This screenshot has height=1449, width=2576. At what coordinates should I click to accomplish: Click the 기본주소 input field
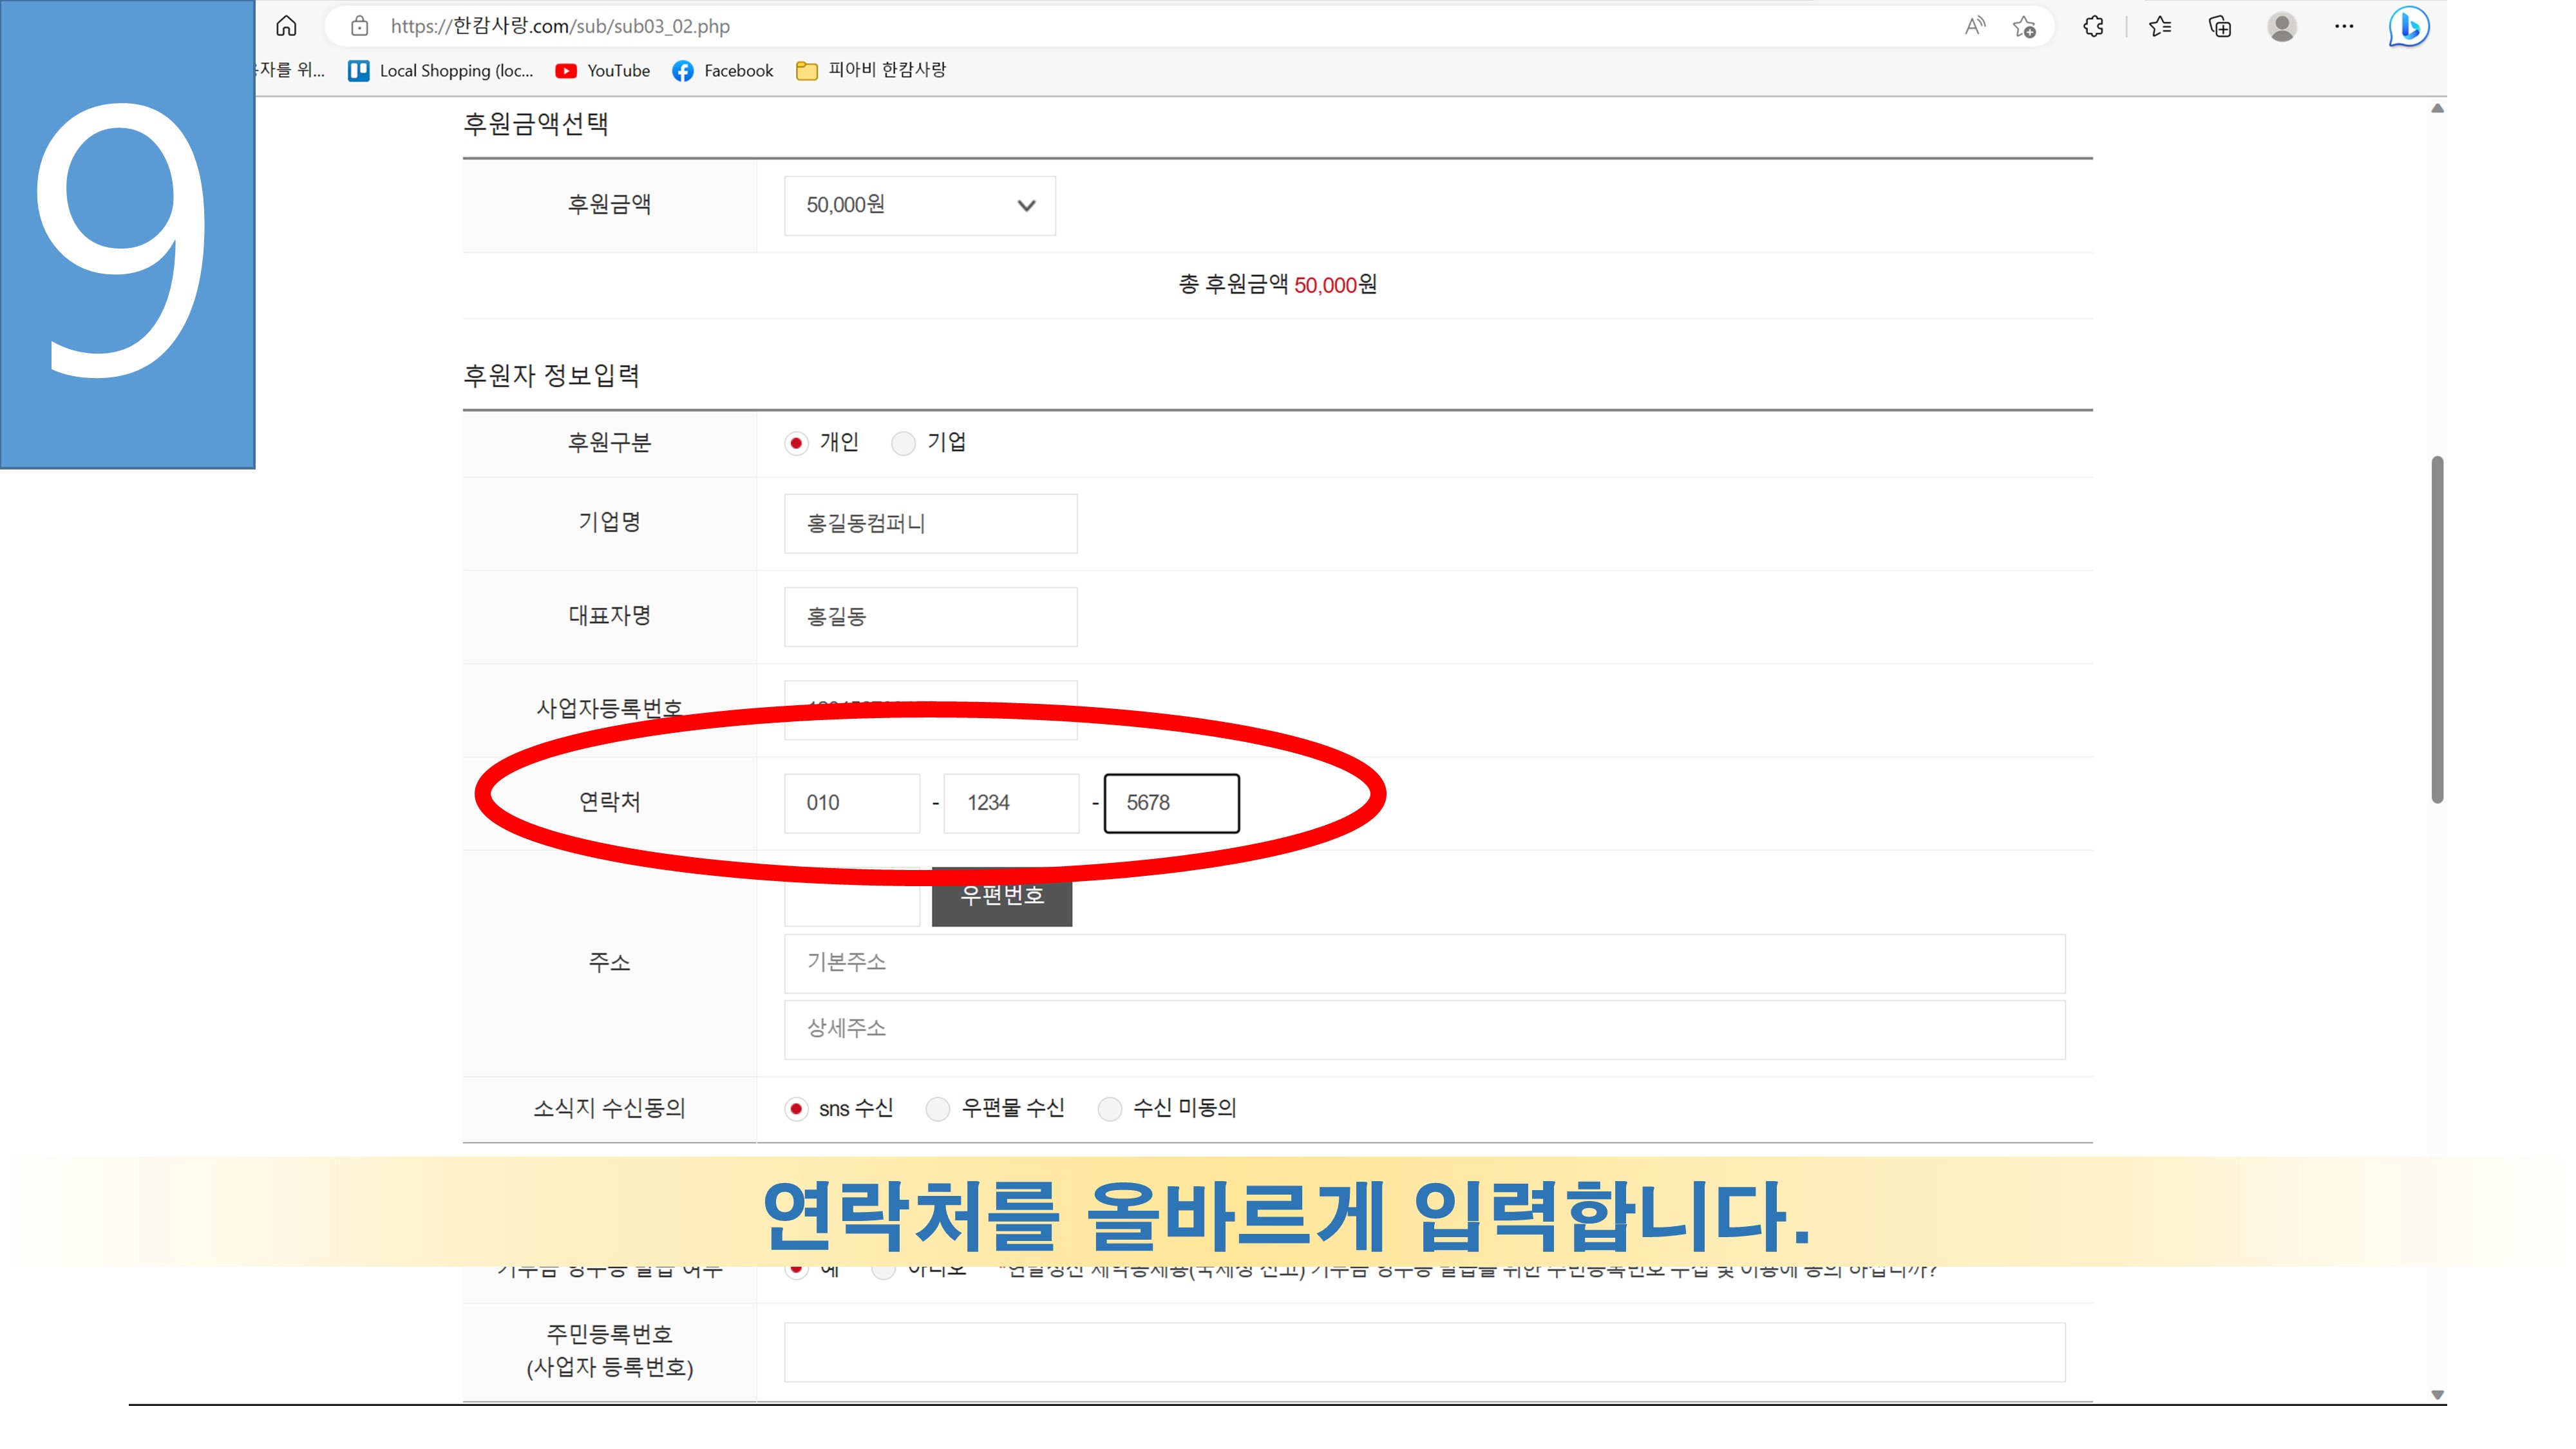tap(1423, 963)
